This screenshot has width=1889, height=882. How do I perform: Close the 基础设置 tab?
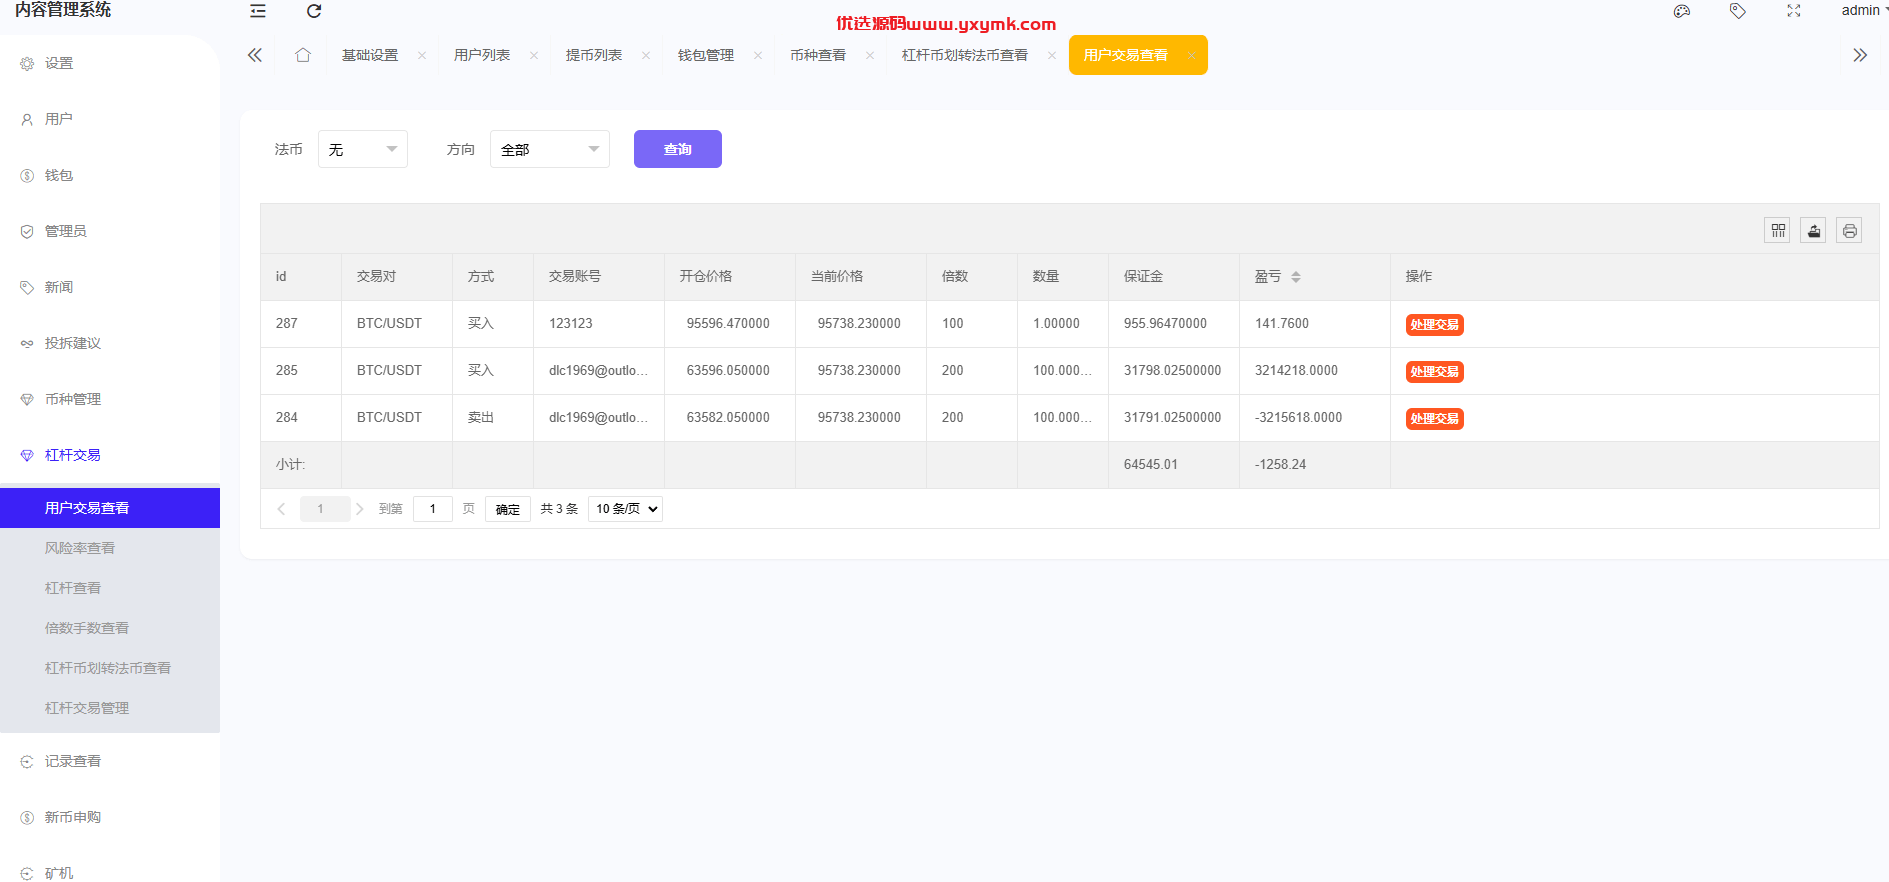[422, 56]
